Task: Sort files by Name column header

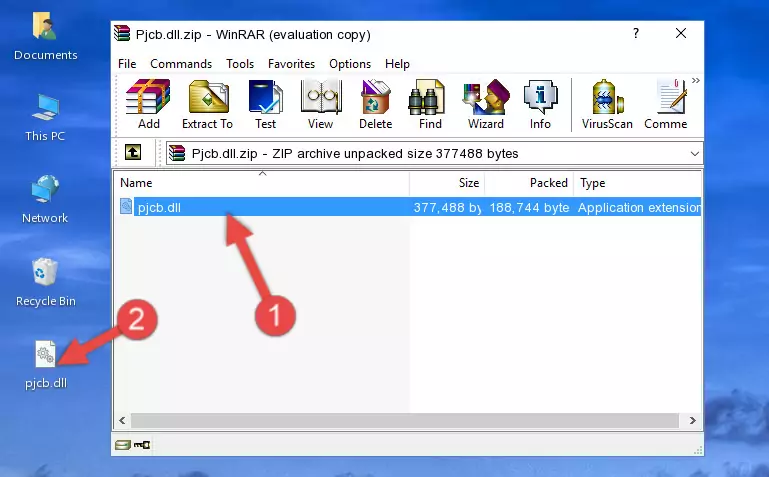Action: point(262,183)
